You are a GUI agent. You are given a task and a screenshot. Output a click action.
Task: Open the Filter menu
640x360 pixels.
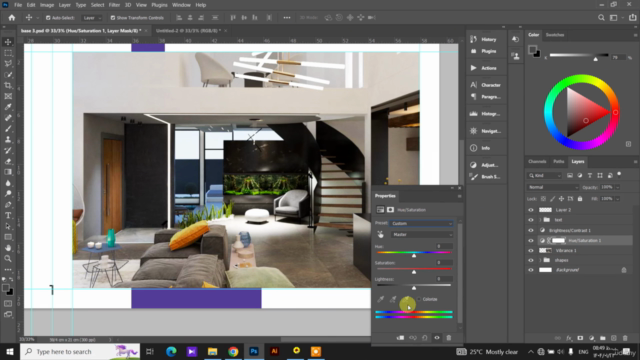tap(114, 5)
